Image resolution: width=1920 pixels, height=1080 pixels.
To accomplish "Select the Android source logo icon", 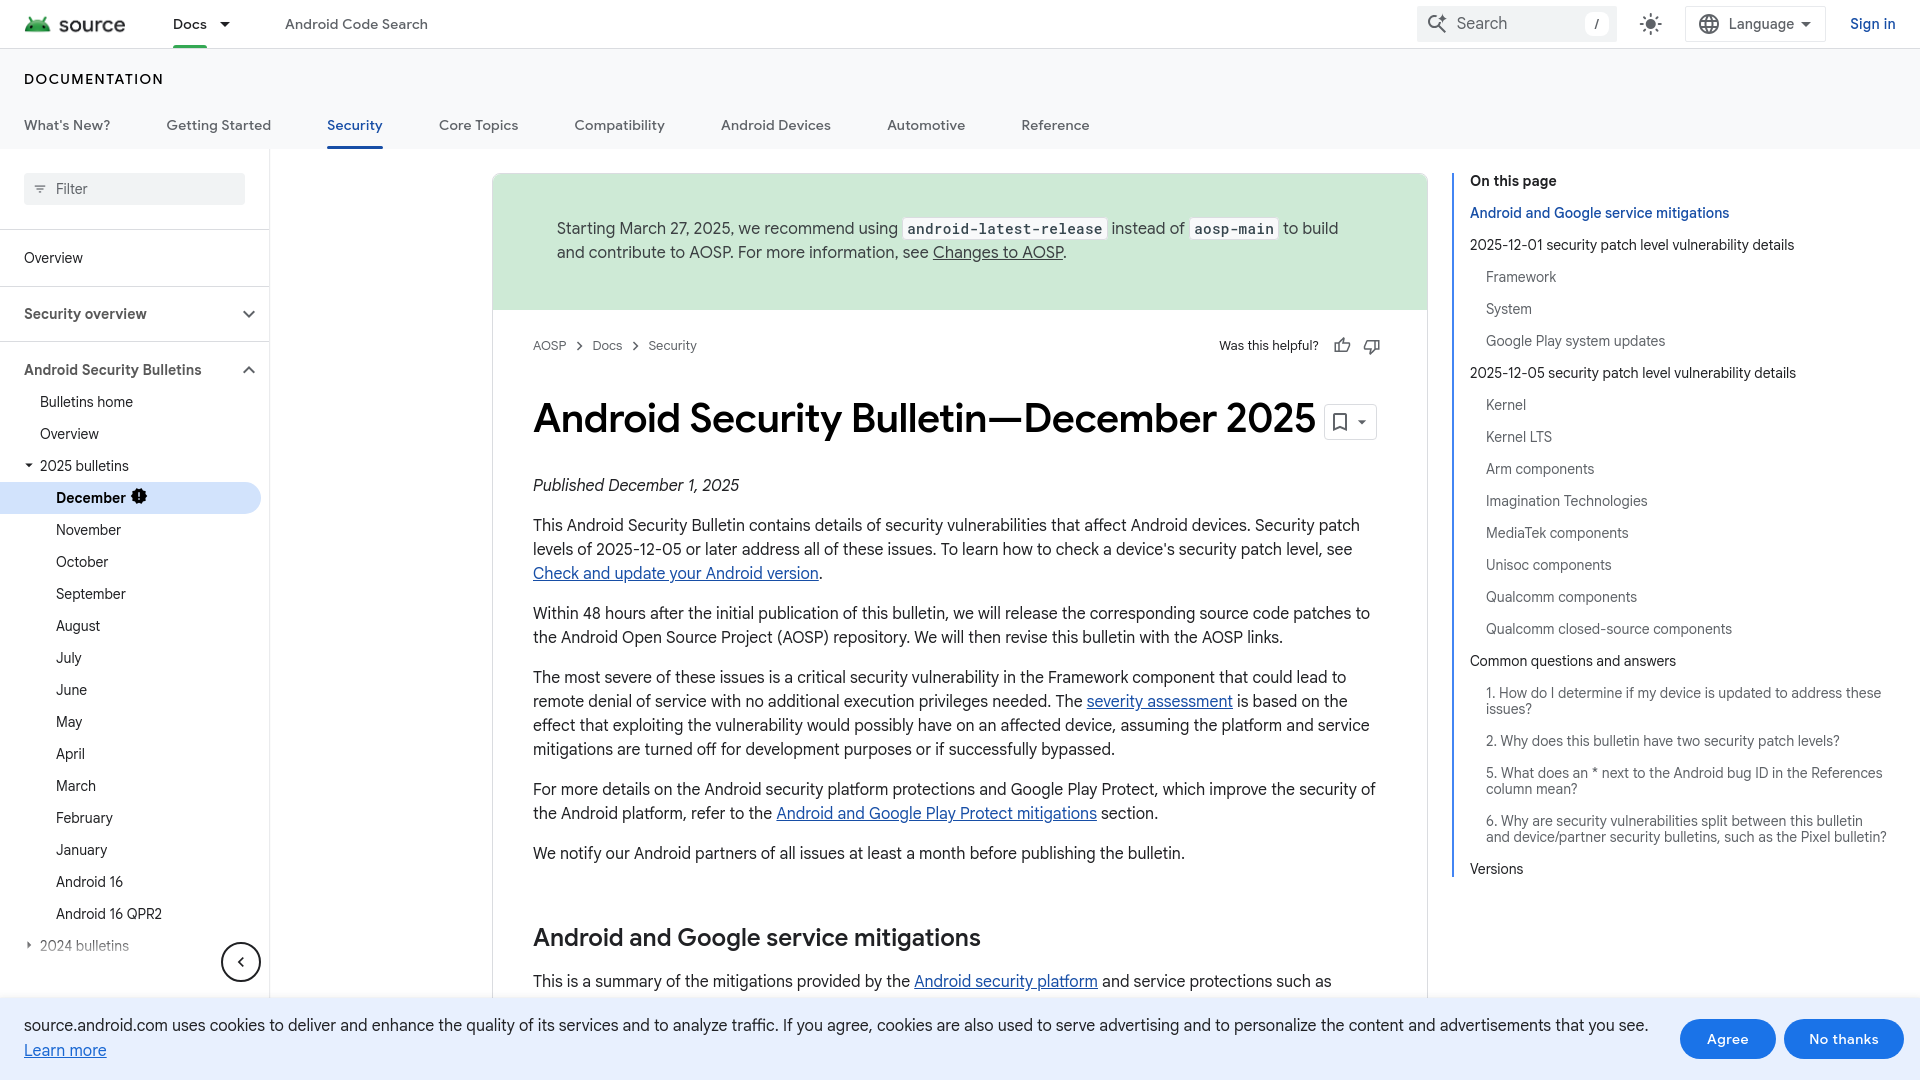I will click(40, 23).
